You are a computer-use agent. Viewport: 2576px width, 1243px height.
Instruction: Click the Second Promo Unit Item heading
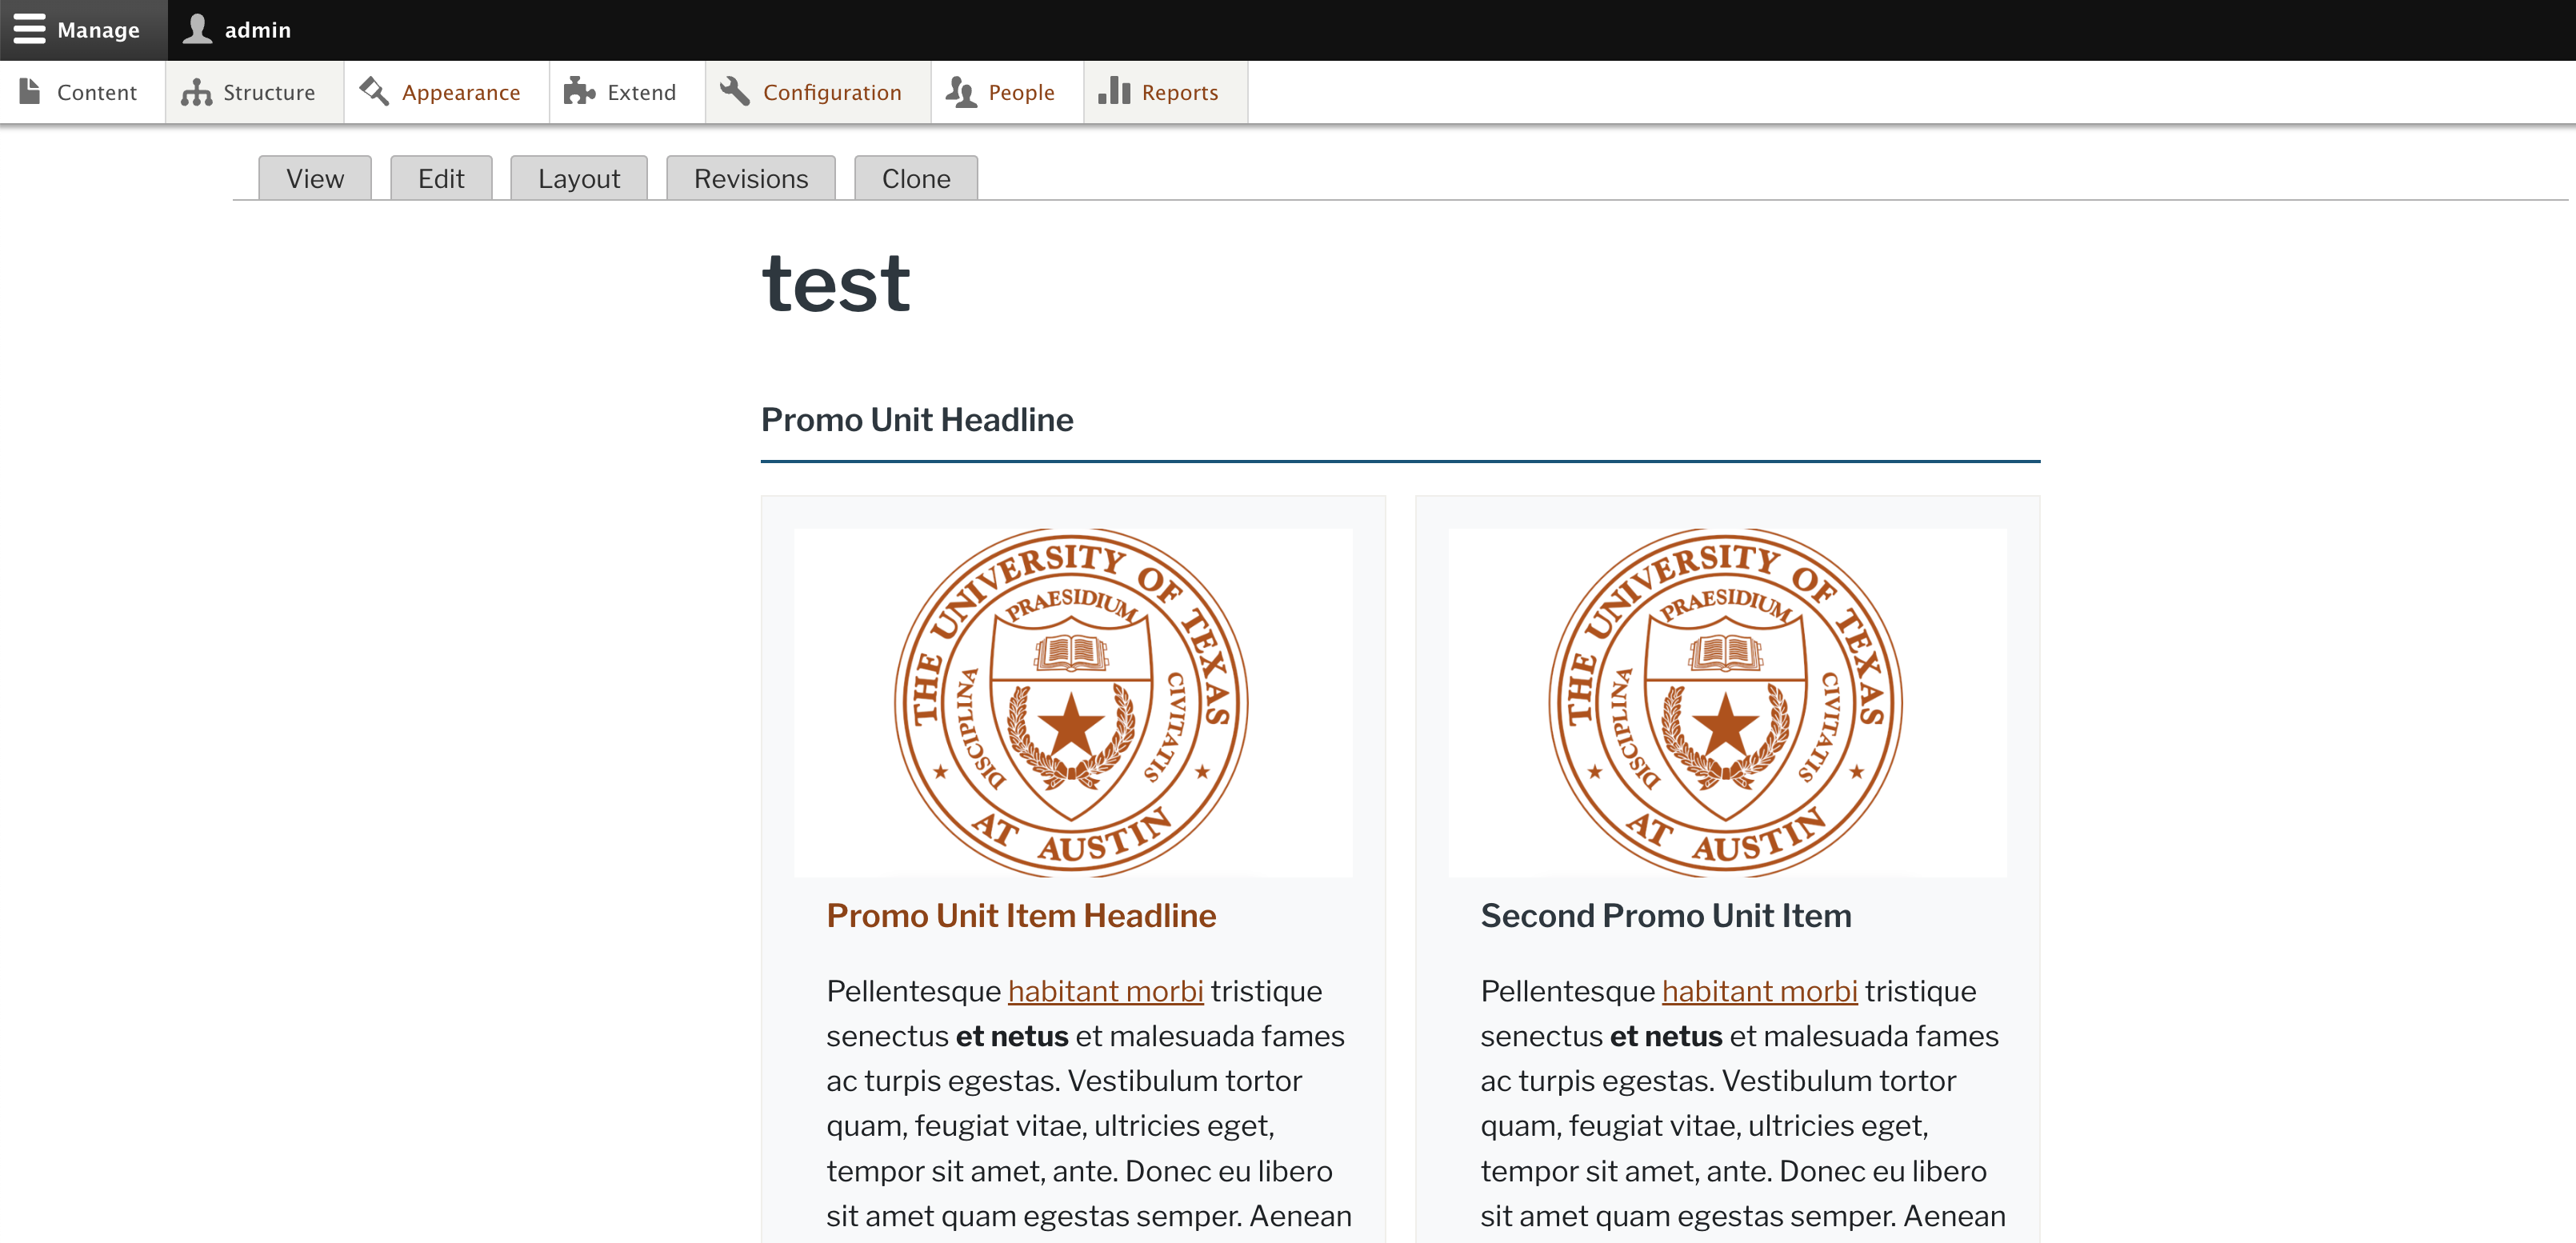[x=1665, y=915]
